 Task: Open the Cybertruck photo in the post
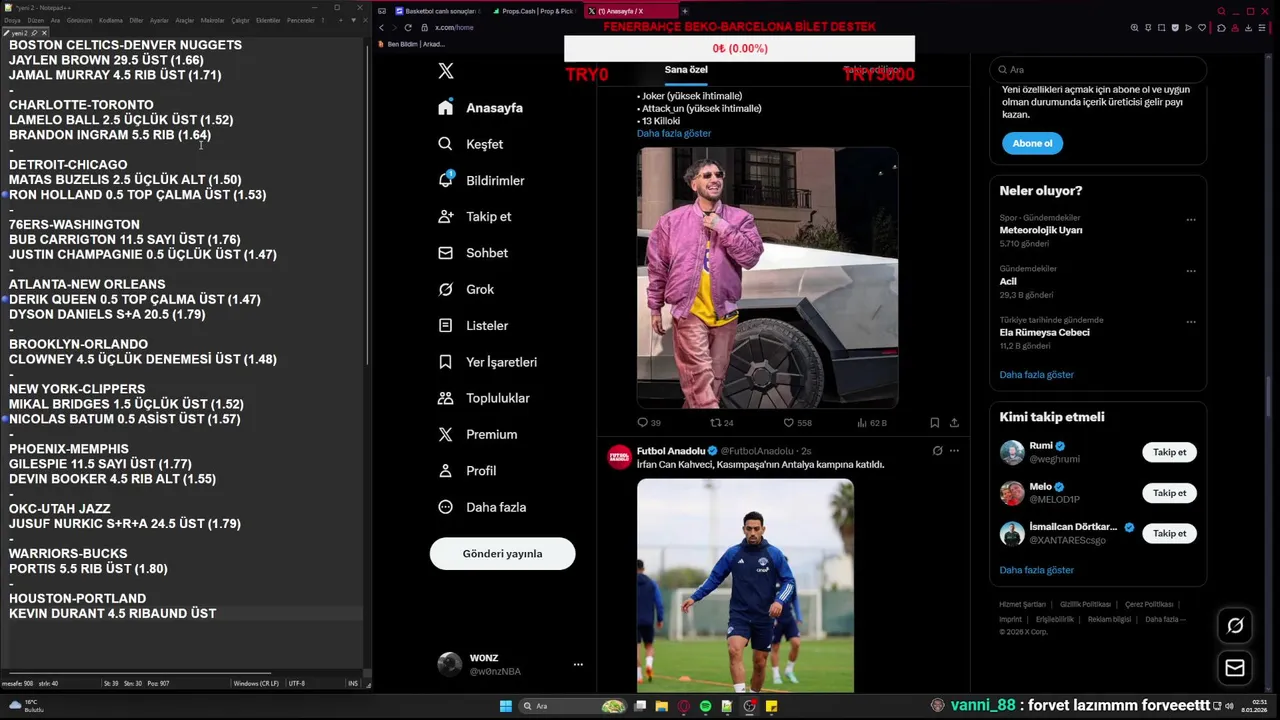[767, 278]
